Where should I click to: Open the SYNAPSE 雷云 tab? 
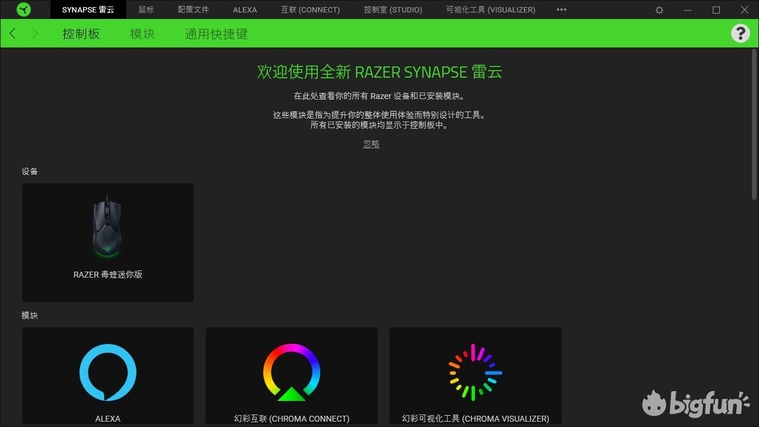click(88, 10)
